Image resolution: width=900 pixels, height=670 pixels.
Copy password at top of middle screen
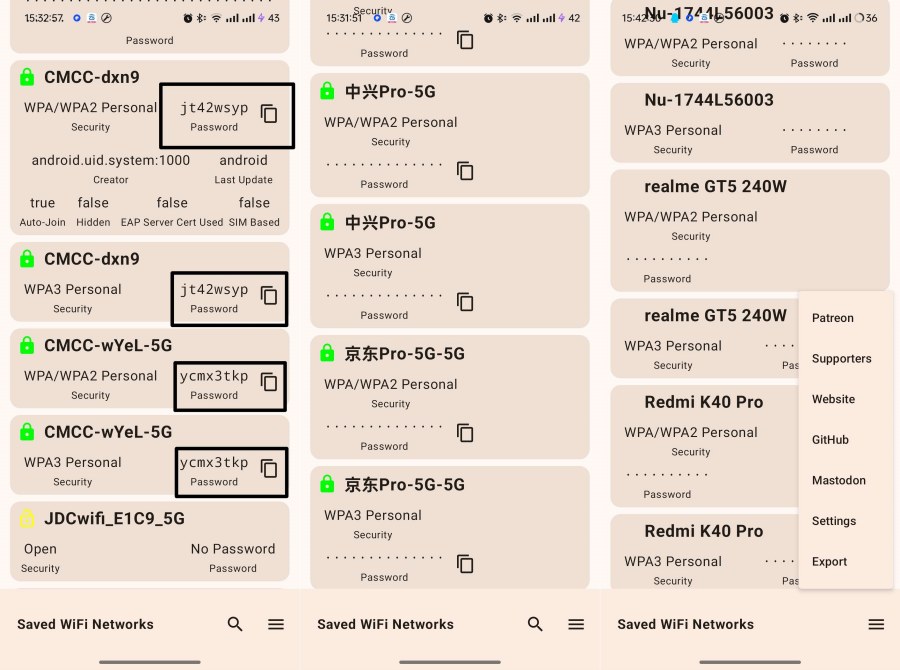[x=465, y=40]
